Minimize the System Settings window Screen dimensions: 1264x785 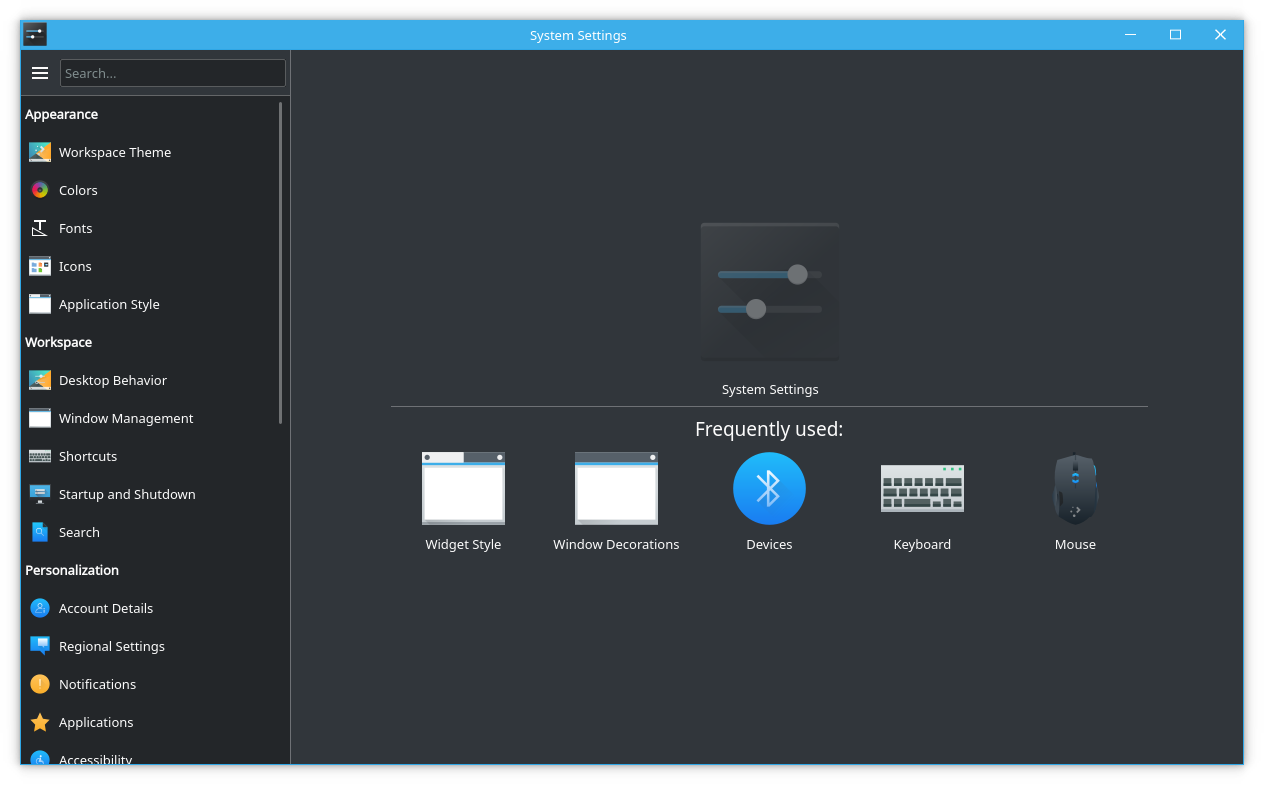tap(1130, 35)
